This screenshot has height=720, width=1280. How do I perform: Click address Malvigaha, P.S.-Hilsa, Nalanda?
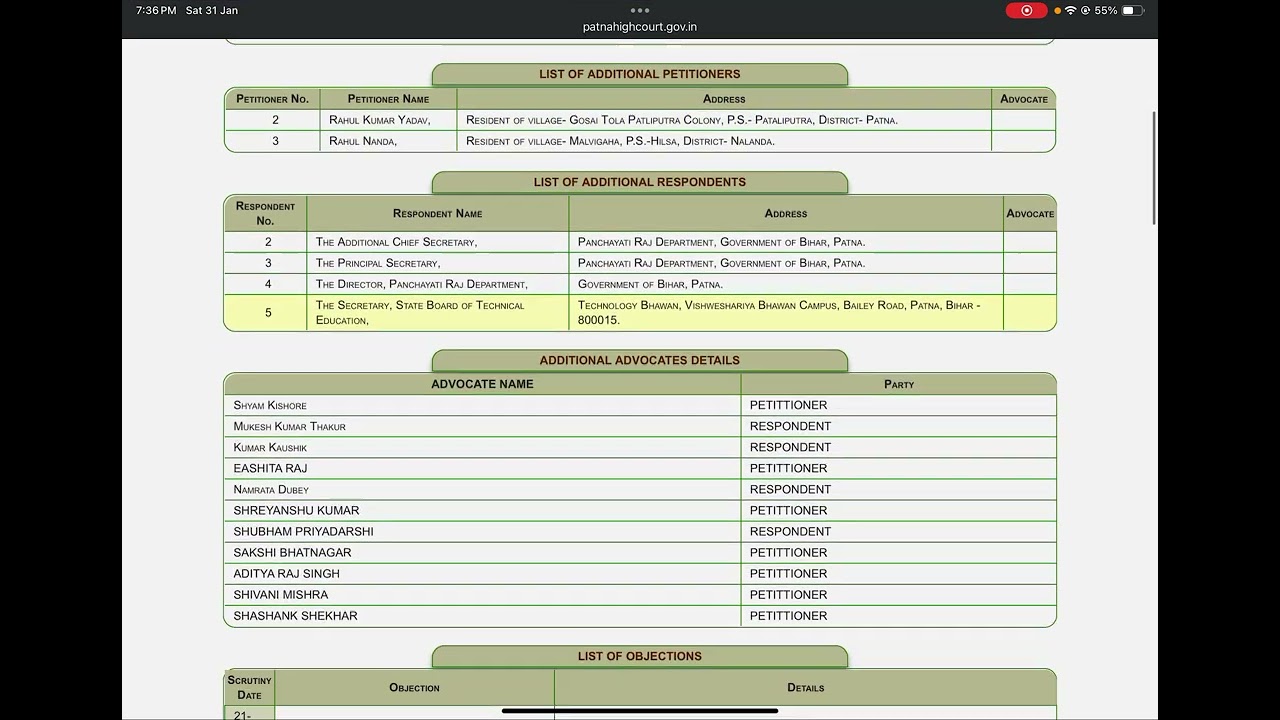(x=620, y=141)
